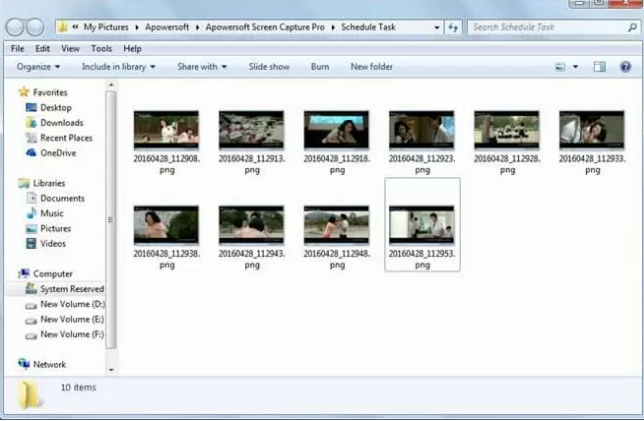Select the Music library icon
This screenshot has width=644, height=421.
pyautogui.click(x=31, y=213)
